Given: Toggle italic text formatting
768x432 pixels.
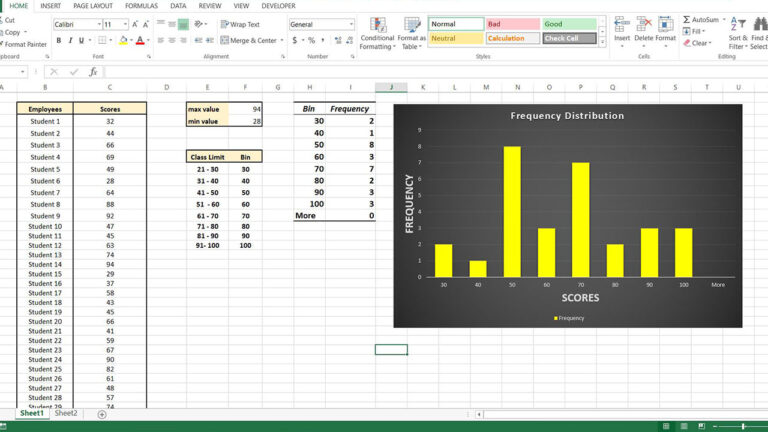Looking at the screenshot, I should pos(70,41).
